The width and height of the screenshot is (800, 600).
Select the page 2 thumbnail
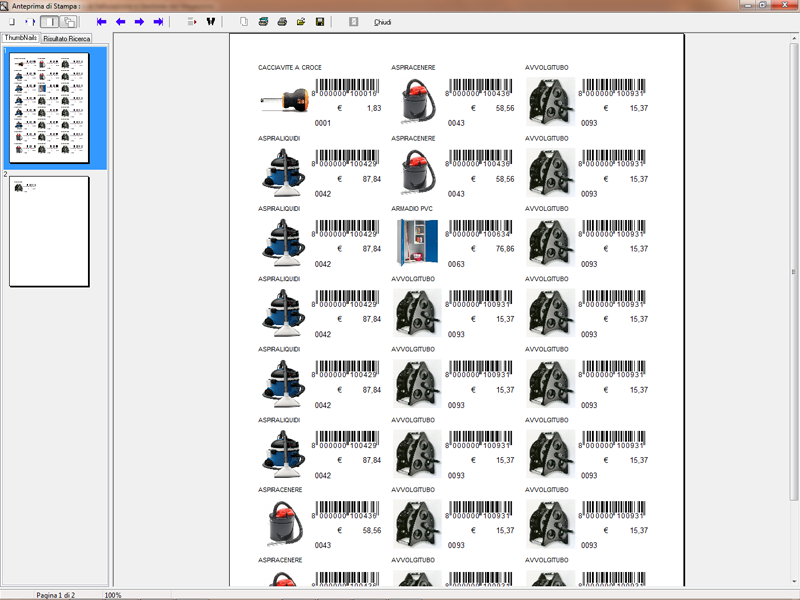click(49, 232)
